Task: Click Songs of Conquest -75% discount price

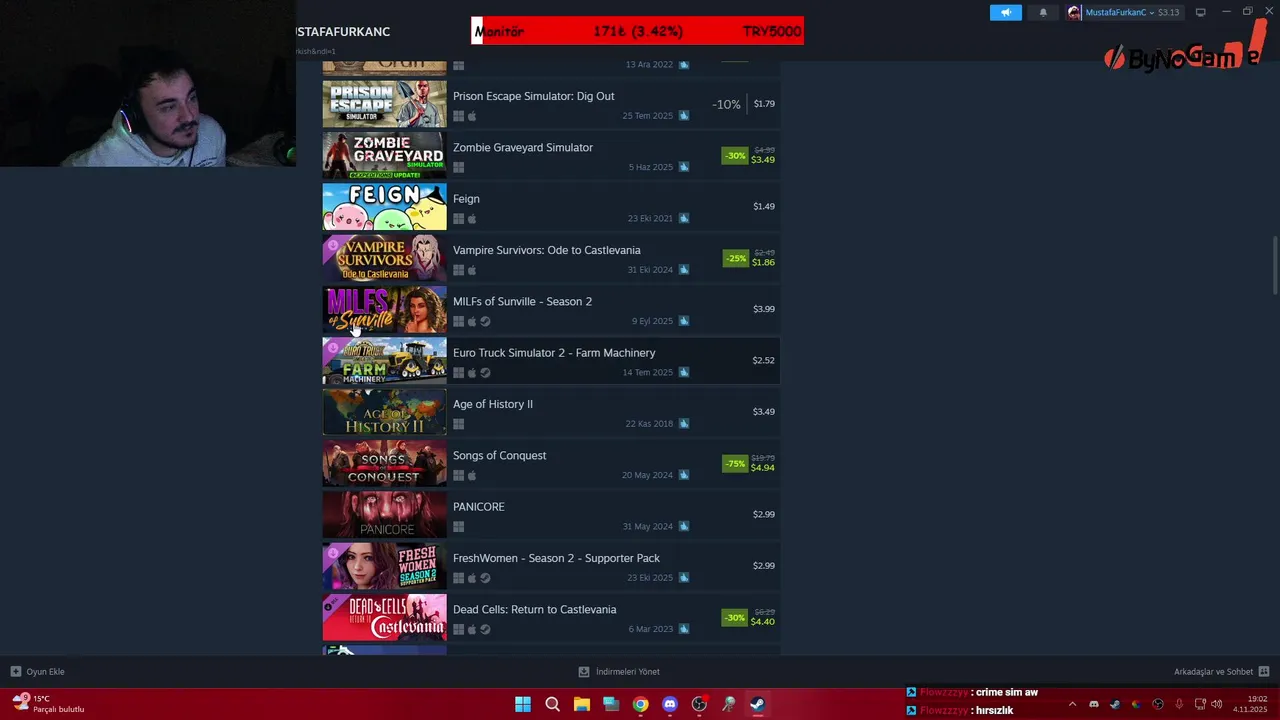Action: tap(748, 463)
